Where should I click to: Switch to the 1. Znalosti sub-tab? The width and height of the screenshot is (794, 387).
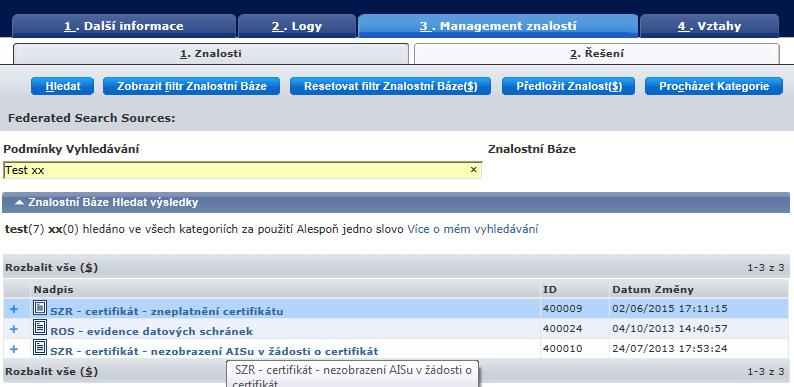pyautogui.click(x=211, y=54)
